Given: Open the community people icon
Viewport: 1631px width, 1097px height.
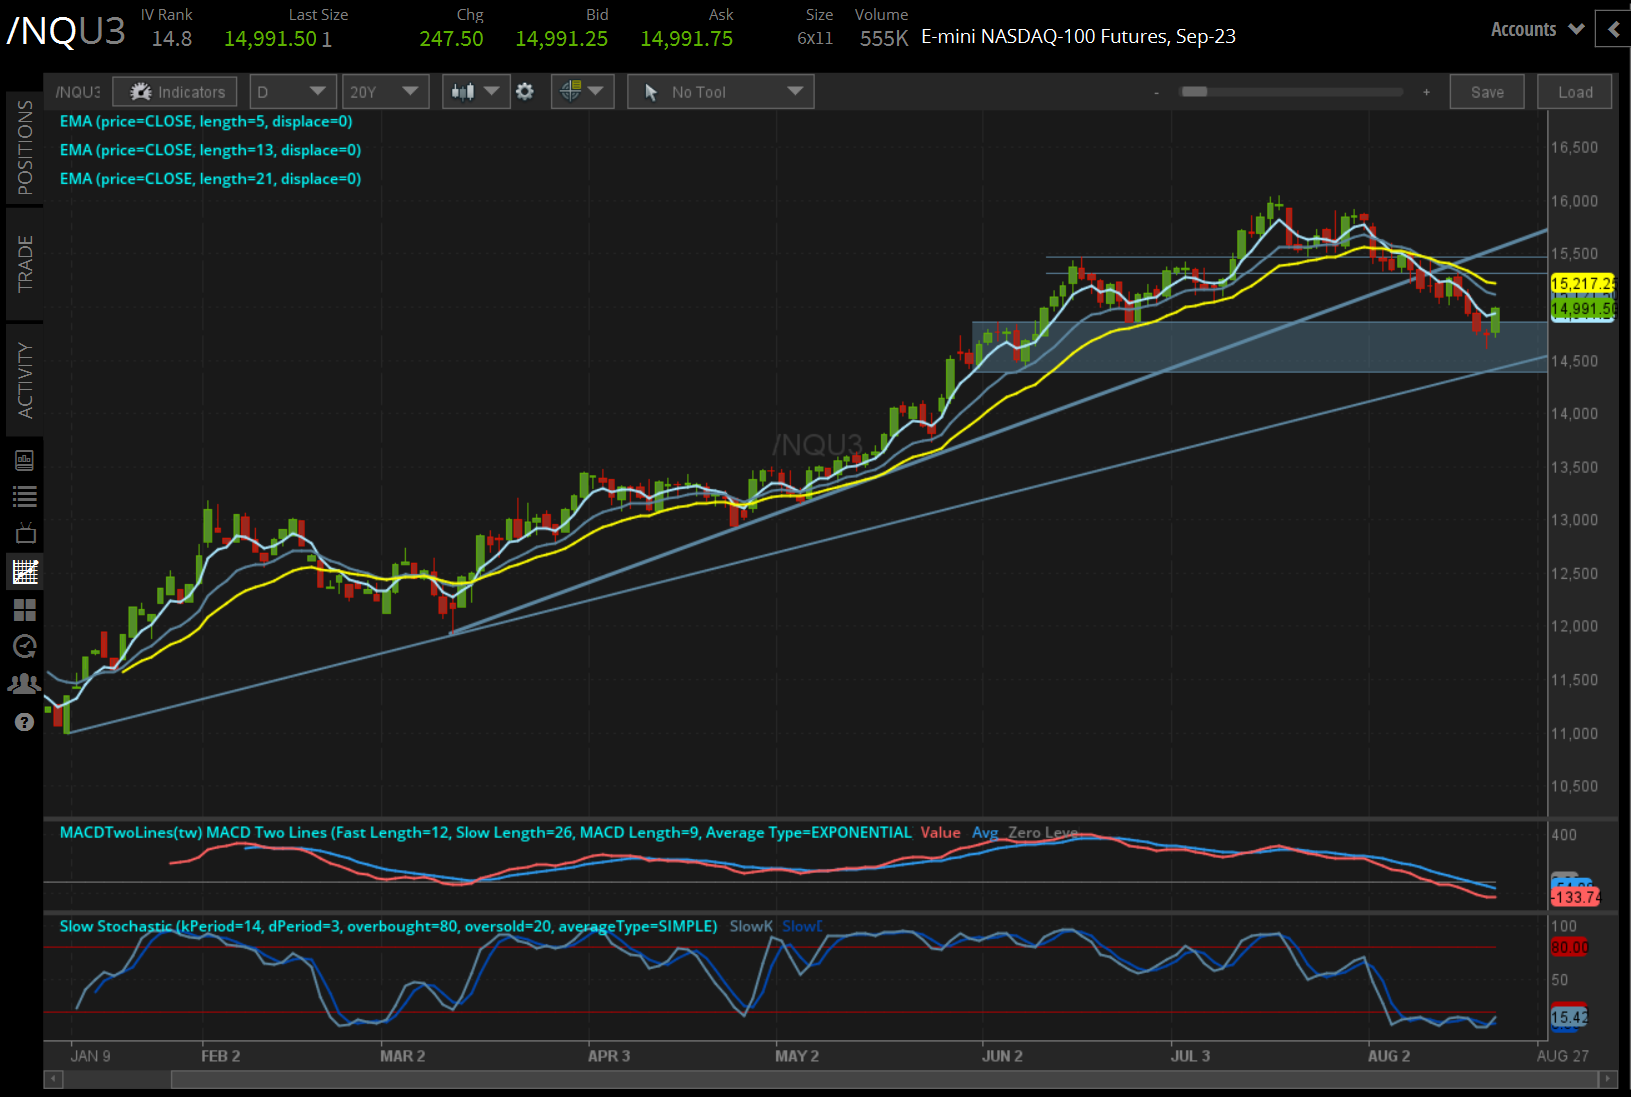Looking at the screenshot, I should (25, 684).
